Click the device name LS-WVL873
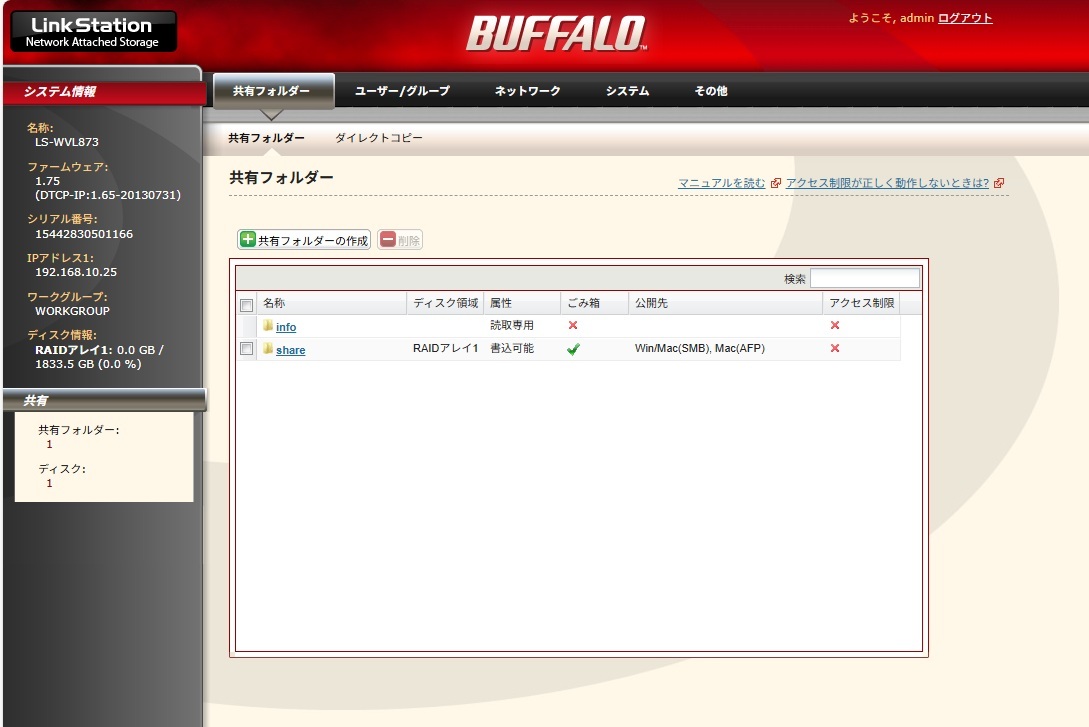1089x727 pixels. coord(67,142)
